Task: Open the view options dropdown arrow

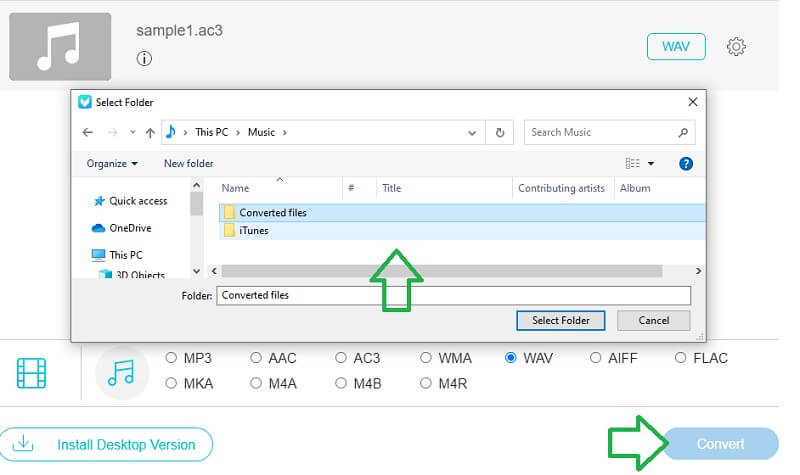Action: [x=651, y=163]
